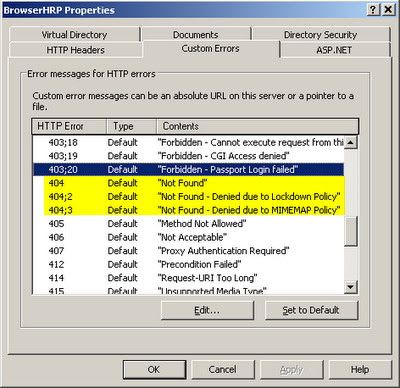Screen dimensions: 400x388
Task: Click the Apply button
Action: pyautogui.click(x=291, y=369)
